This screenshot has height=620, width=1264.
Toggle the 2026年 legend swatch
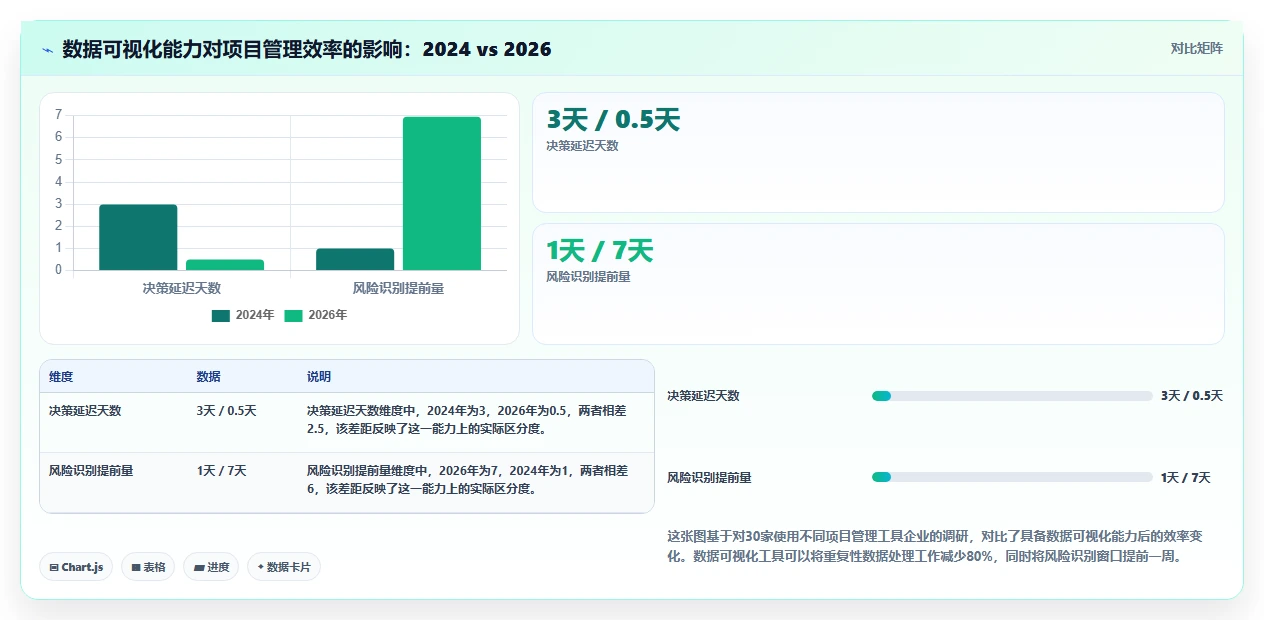[294, 315]
